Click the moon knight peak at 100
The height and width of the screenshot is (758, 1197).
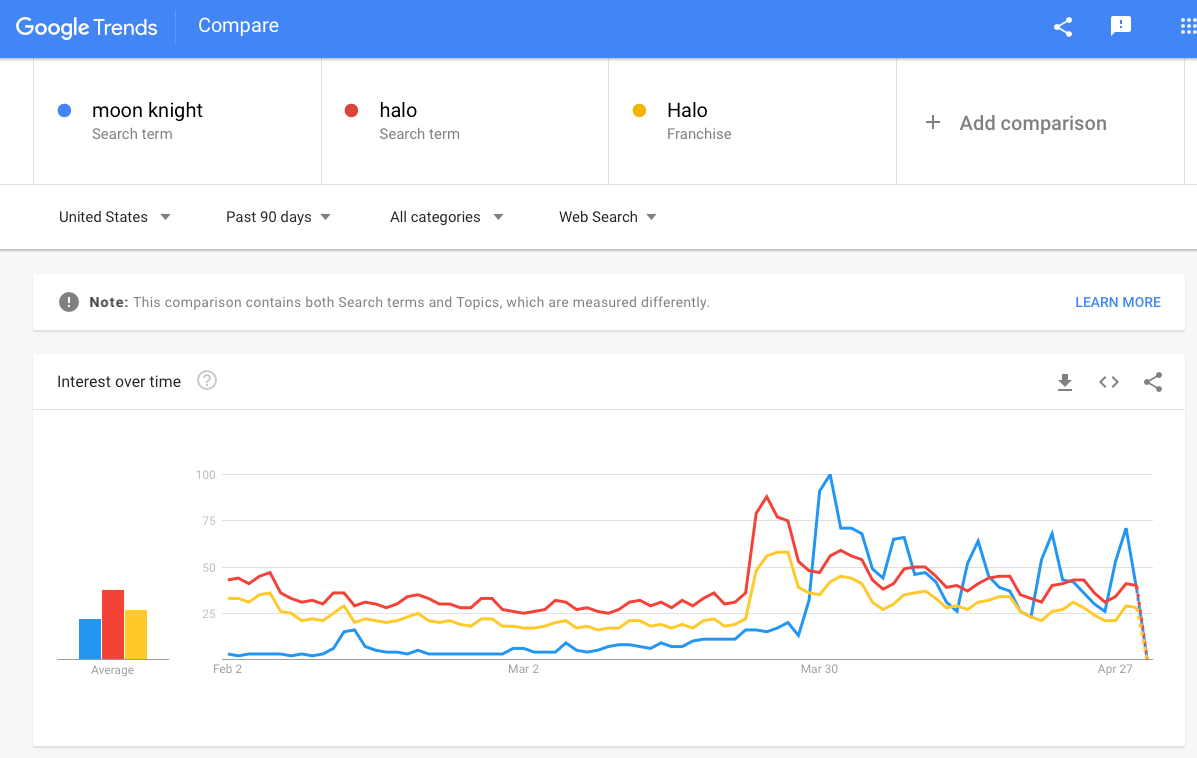pos(830,476)
